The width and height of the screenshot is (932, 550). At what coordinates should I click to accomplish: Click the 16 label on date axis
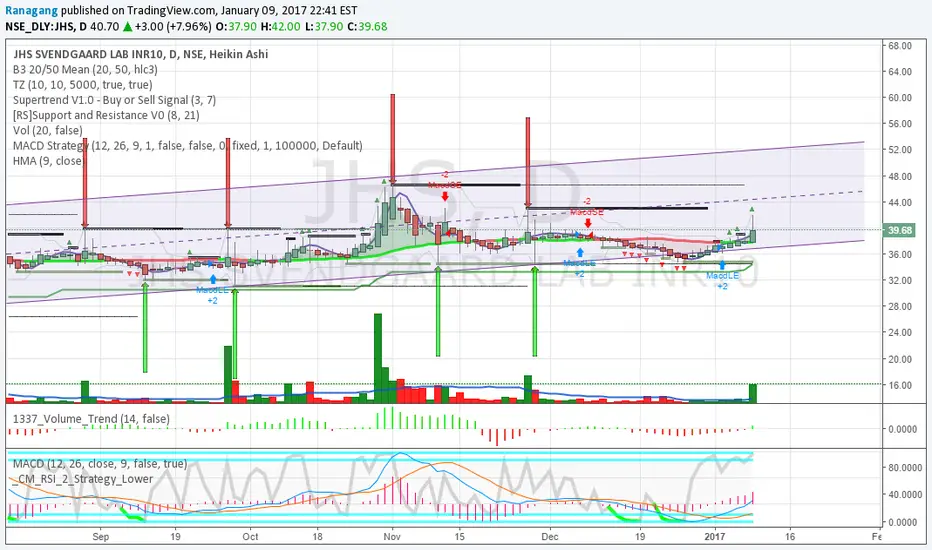(790, 537)
